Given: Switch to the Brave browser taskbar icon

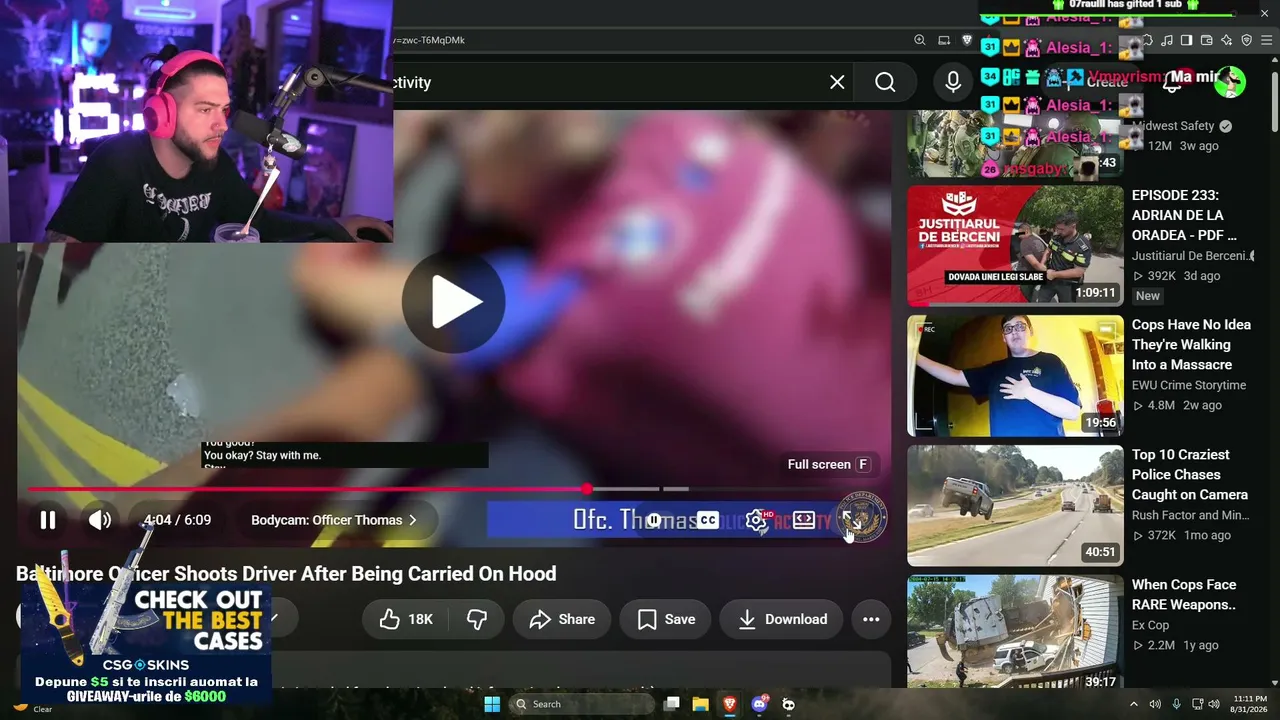Looking at the screenshot, I should pos(730,704).
